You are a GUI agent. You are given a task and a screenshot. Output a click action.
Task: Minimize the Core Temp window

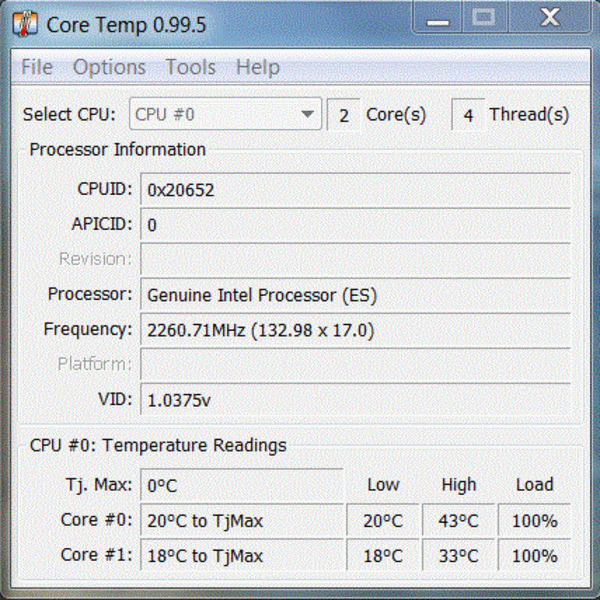(438, 18)
